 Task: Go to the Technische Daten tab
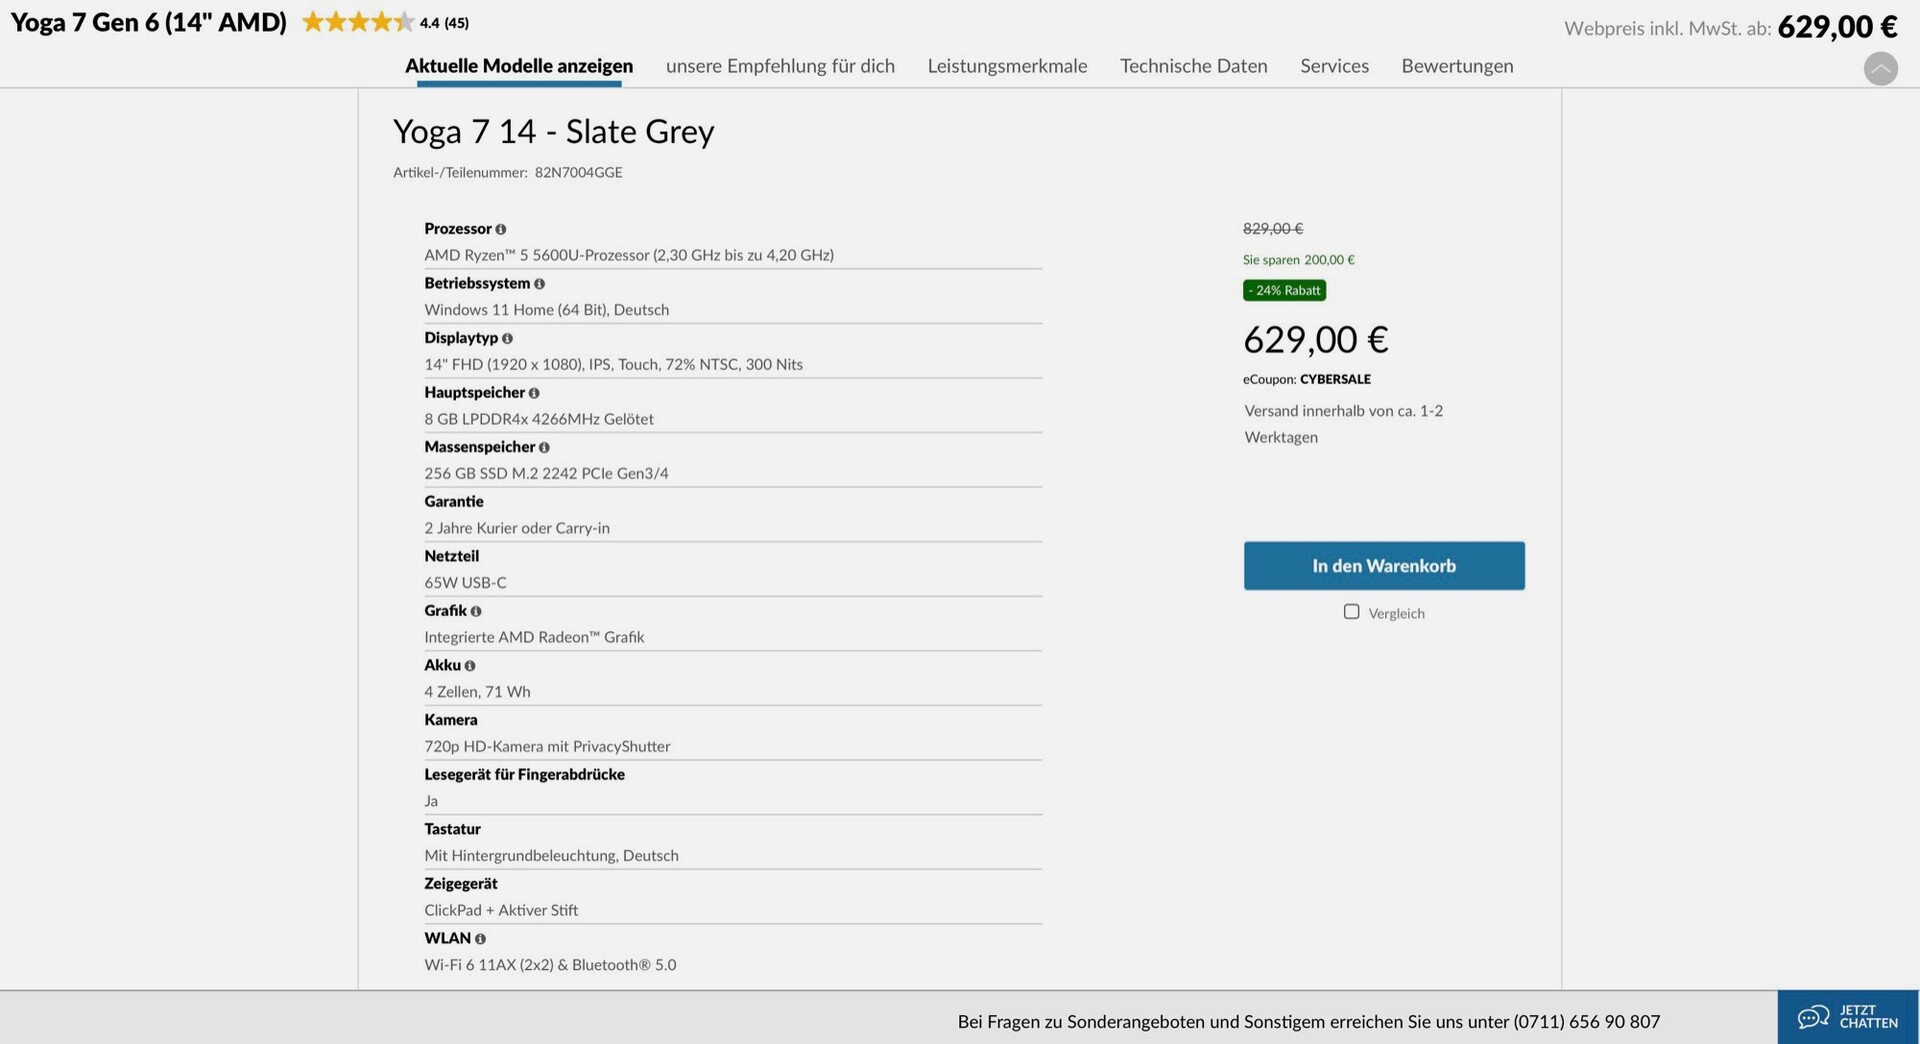[x=1194, y=66]
